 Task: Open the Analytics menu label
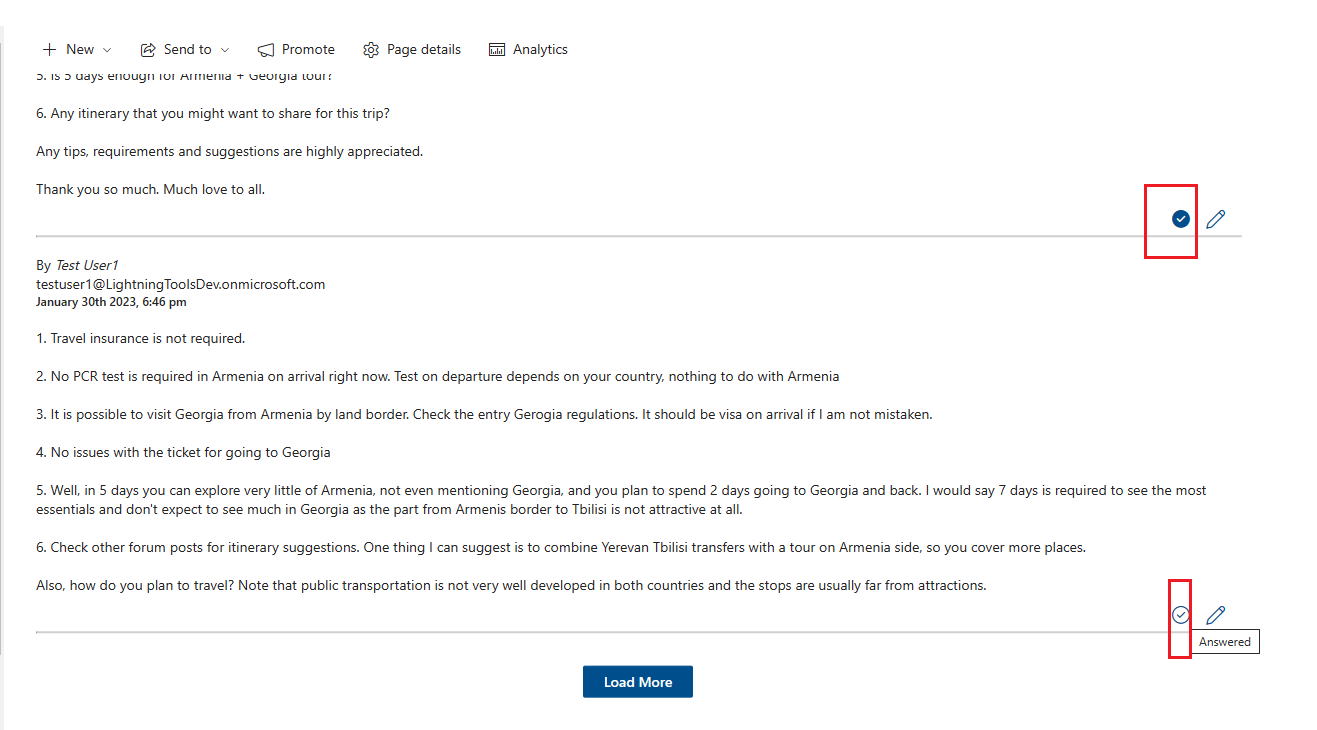[540, 50]
